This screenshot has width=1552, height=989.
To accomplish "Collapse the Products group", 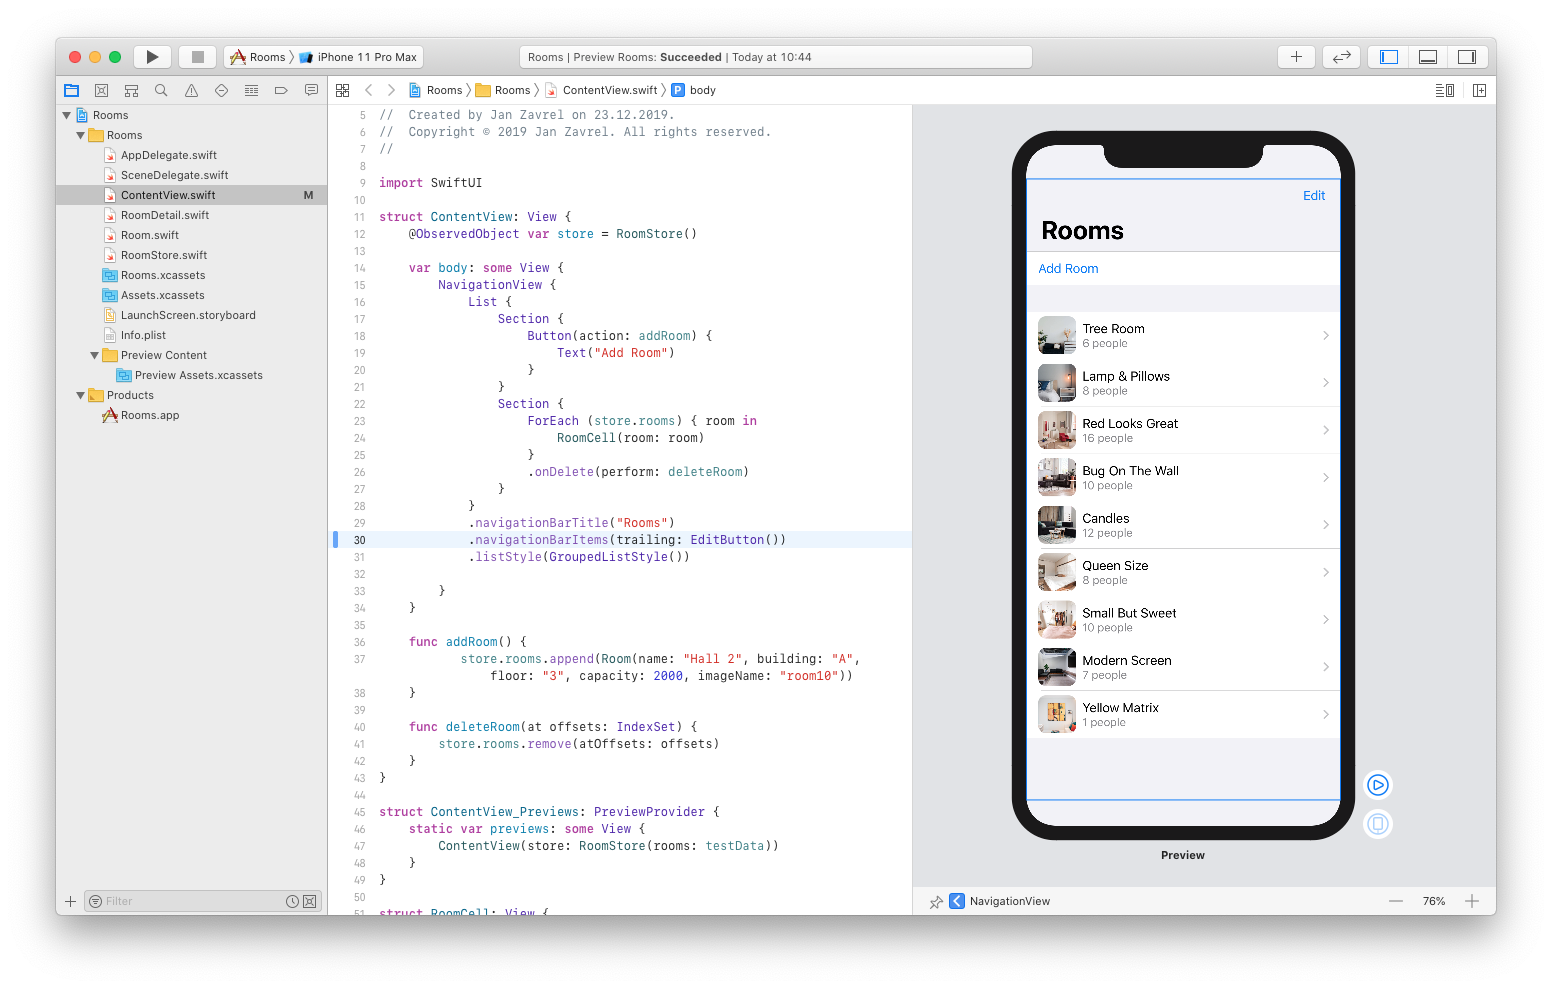I will point(80,395).
